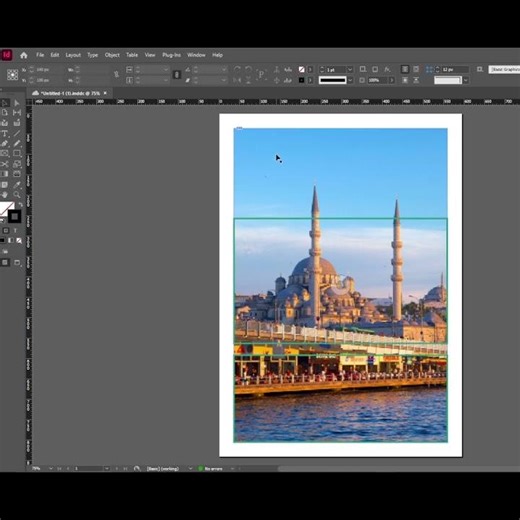Select the Note tool
Screen dimensions: 520x520
pyautogui.click(x=4, y=185)
